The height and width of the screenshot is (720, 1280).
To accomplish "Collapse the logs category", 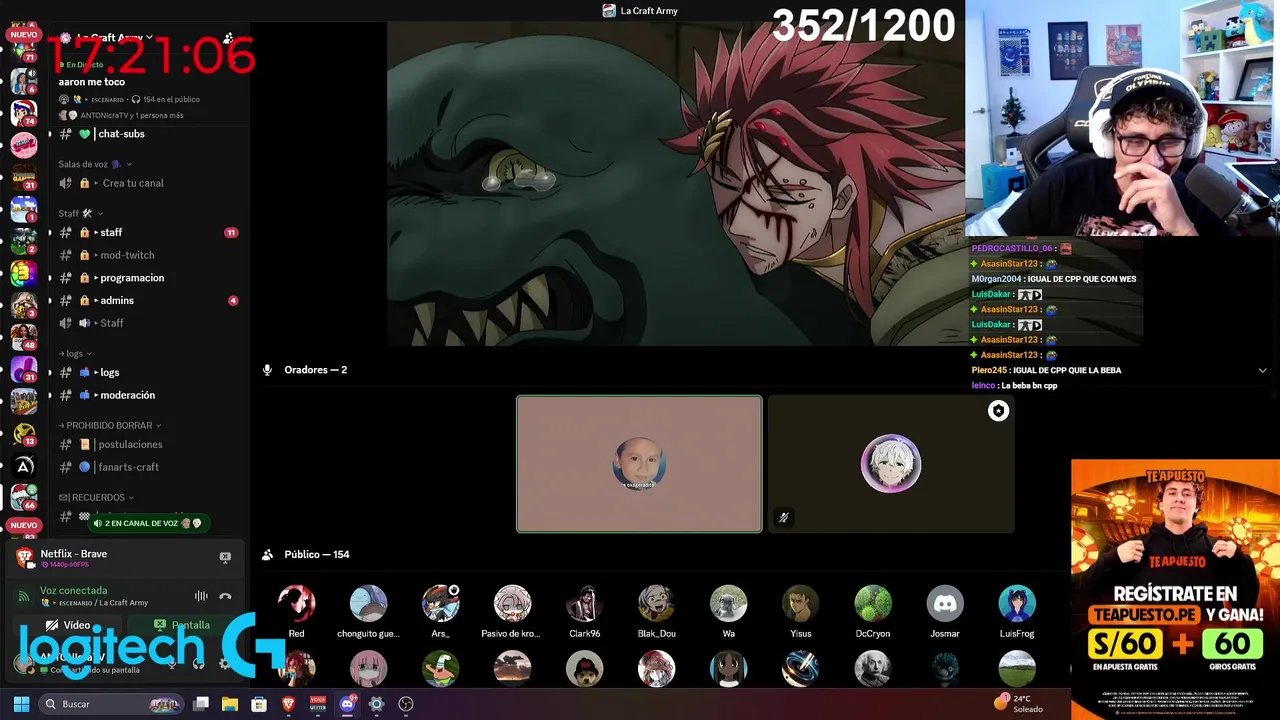I will [75, 353].
